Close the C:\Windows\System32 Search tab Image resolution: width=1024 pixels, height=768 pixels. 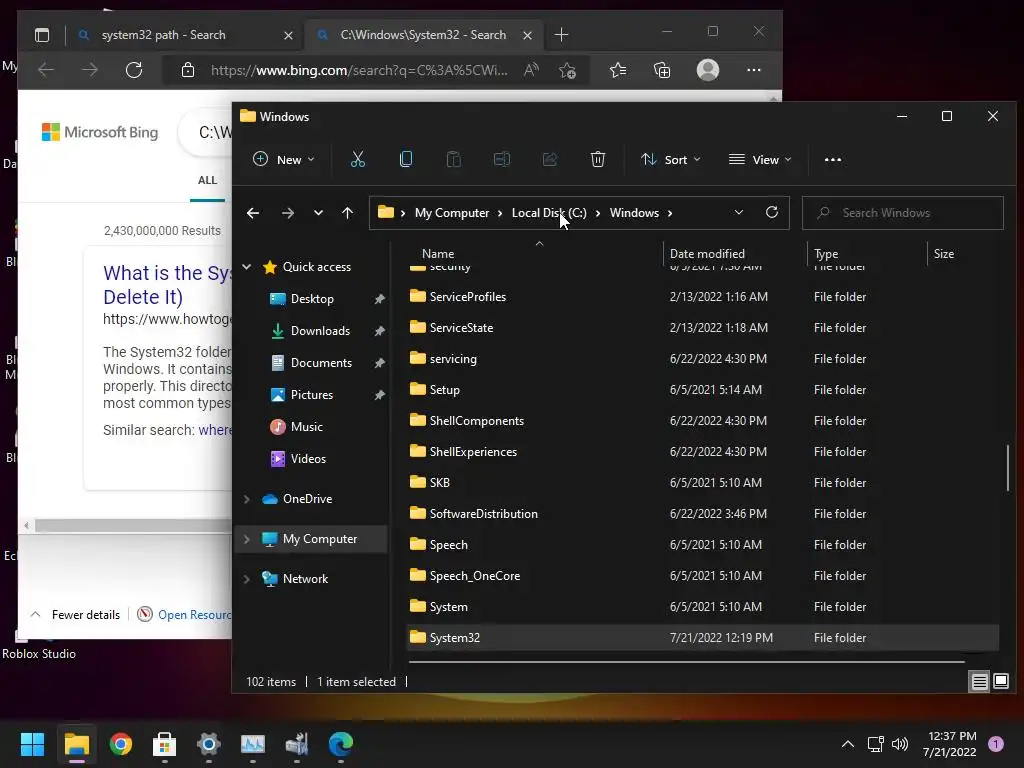click(527, 35)
